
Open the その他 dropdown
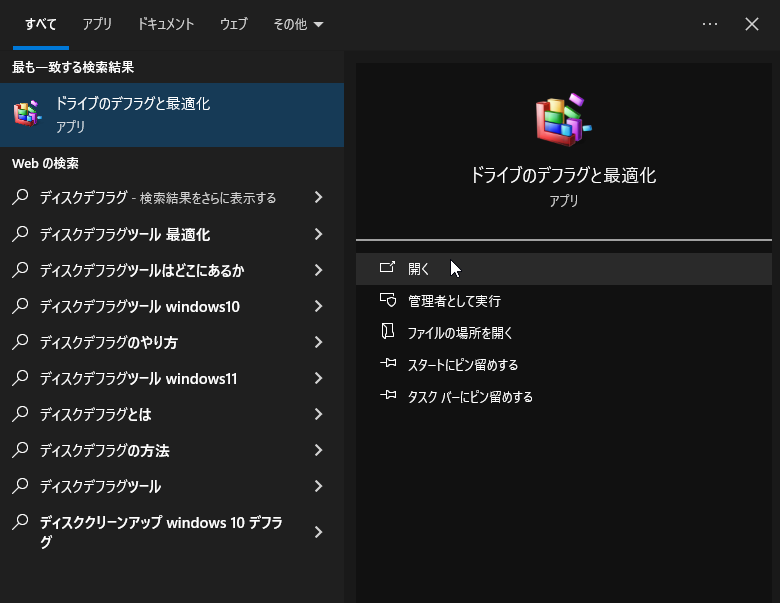tap(298, 24)
